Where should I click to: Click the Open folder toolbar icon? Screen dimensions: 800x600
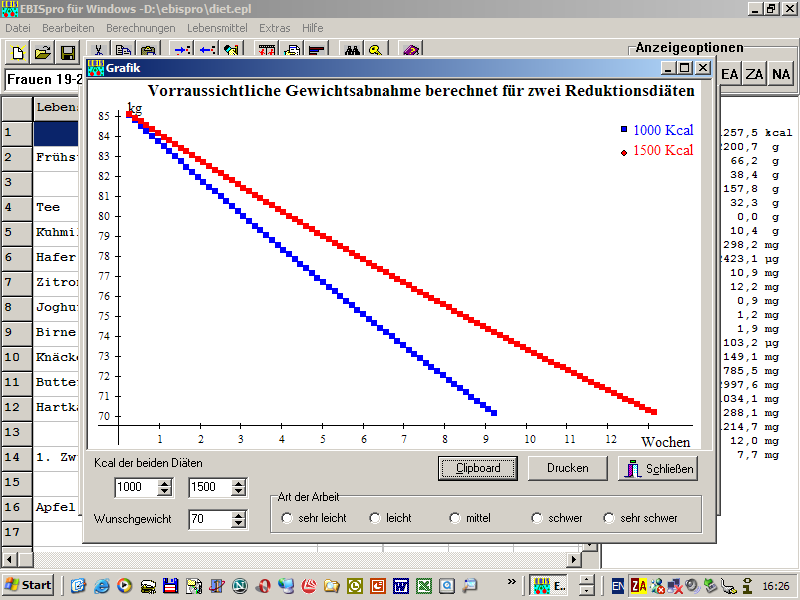coord(43,51)
